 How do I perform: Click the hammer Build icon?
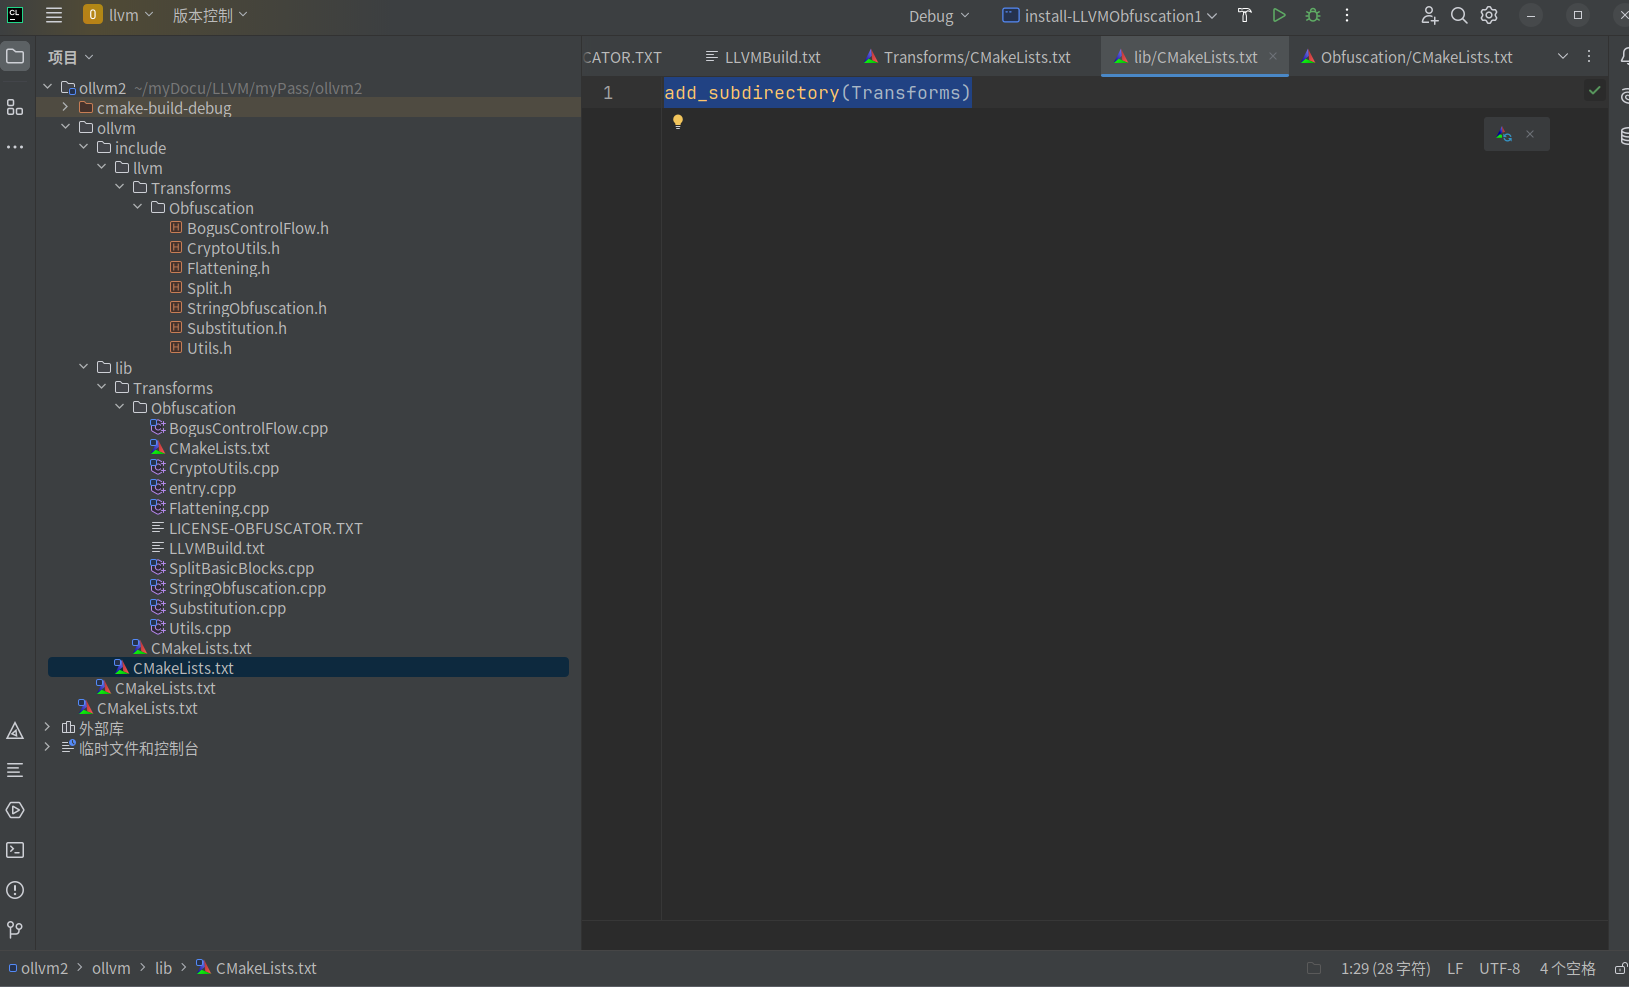[1245, 15]
